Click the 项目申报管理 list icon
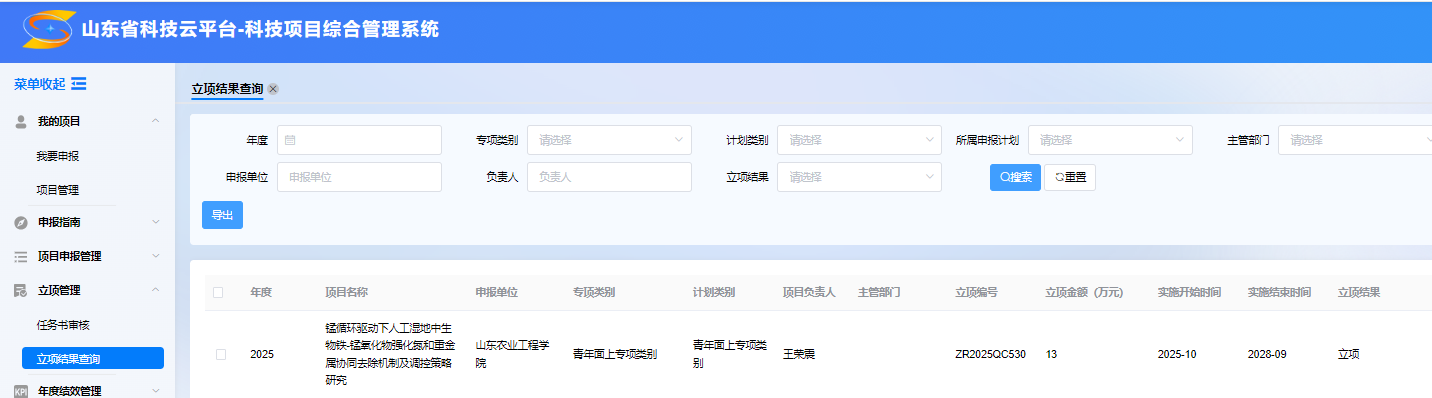 20,256
